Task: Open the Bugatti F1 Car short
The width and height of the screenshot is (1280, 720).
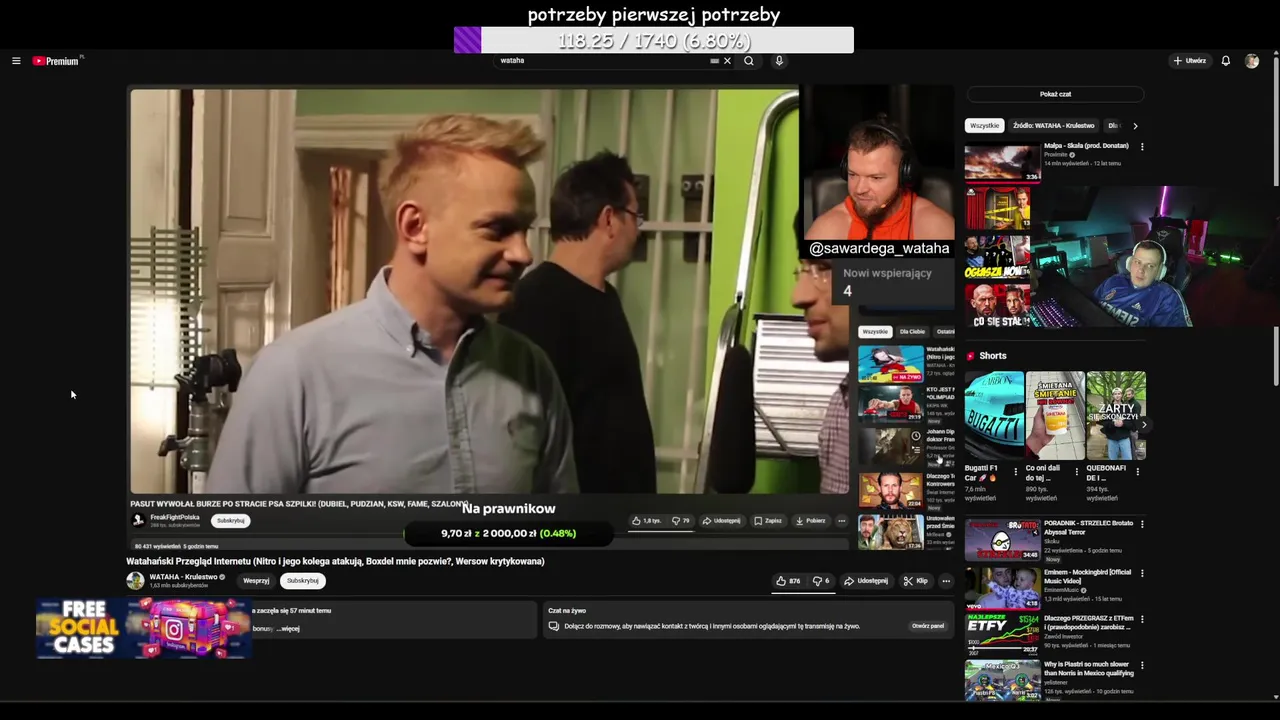Action: pyautogui.click(x=994, y=416)
